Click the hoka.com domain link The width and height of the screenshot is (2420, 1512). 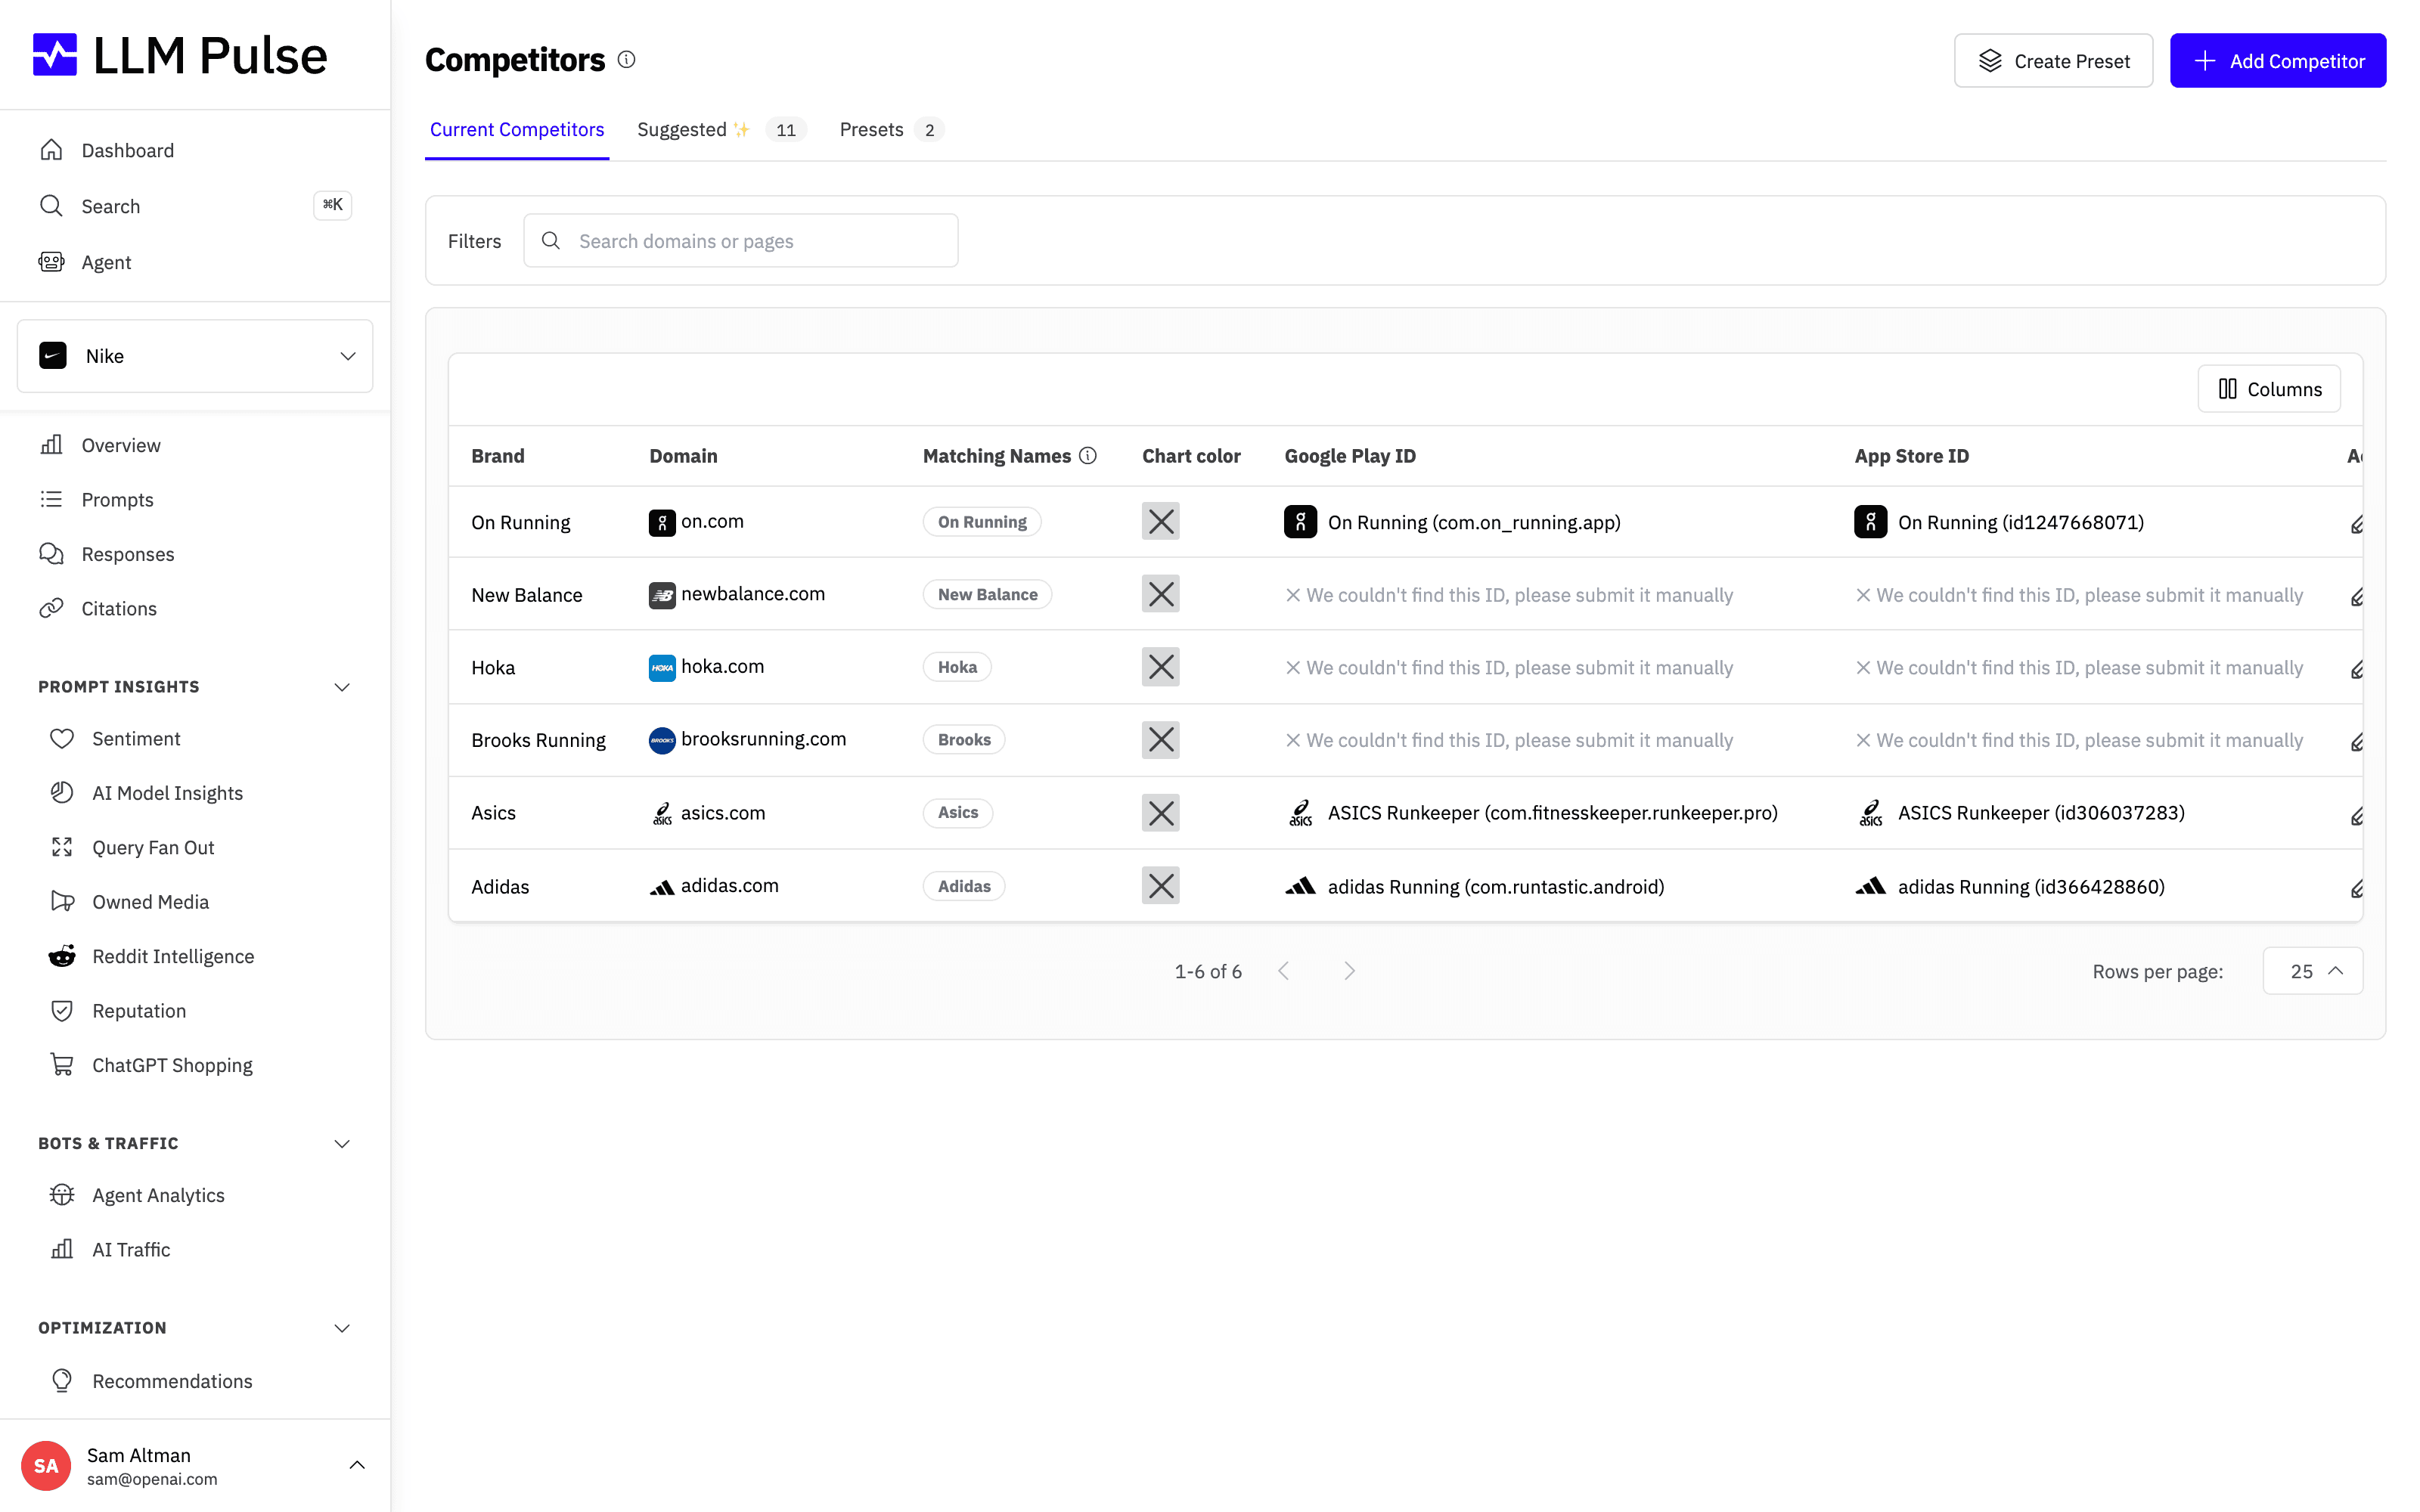pos(722,667)
